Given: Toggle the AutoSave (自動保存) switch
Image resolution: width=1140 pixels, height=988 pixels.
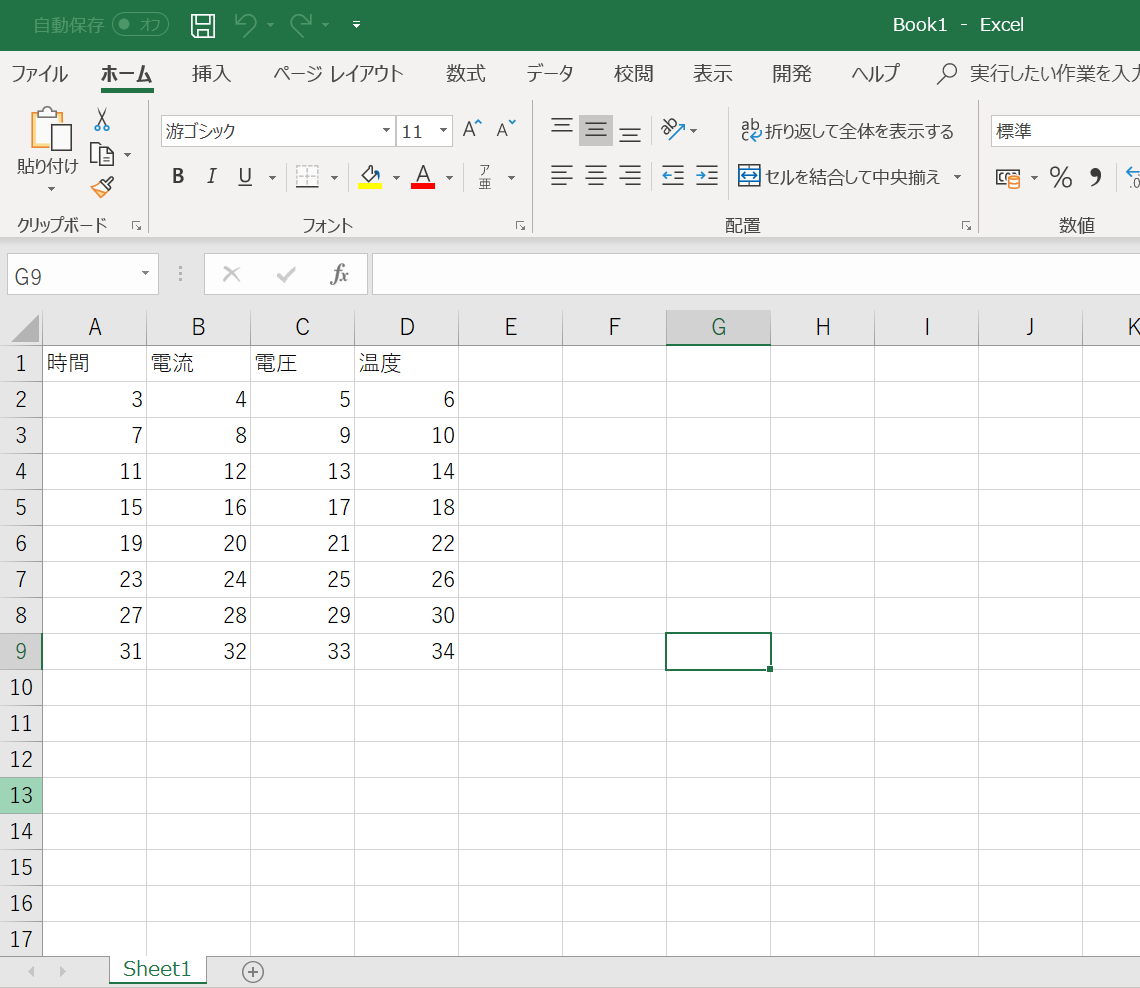Looking at the screenshot, I should 140,25.
